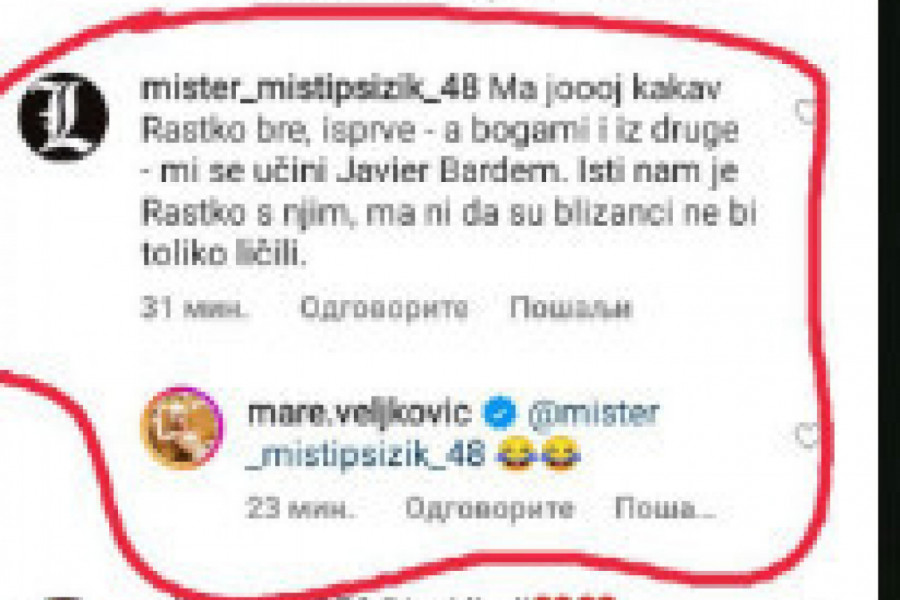
Task: Click the second laughing-crying emoji
Action: [x=561, y=453]
